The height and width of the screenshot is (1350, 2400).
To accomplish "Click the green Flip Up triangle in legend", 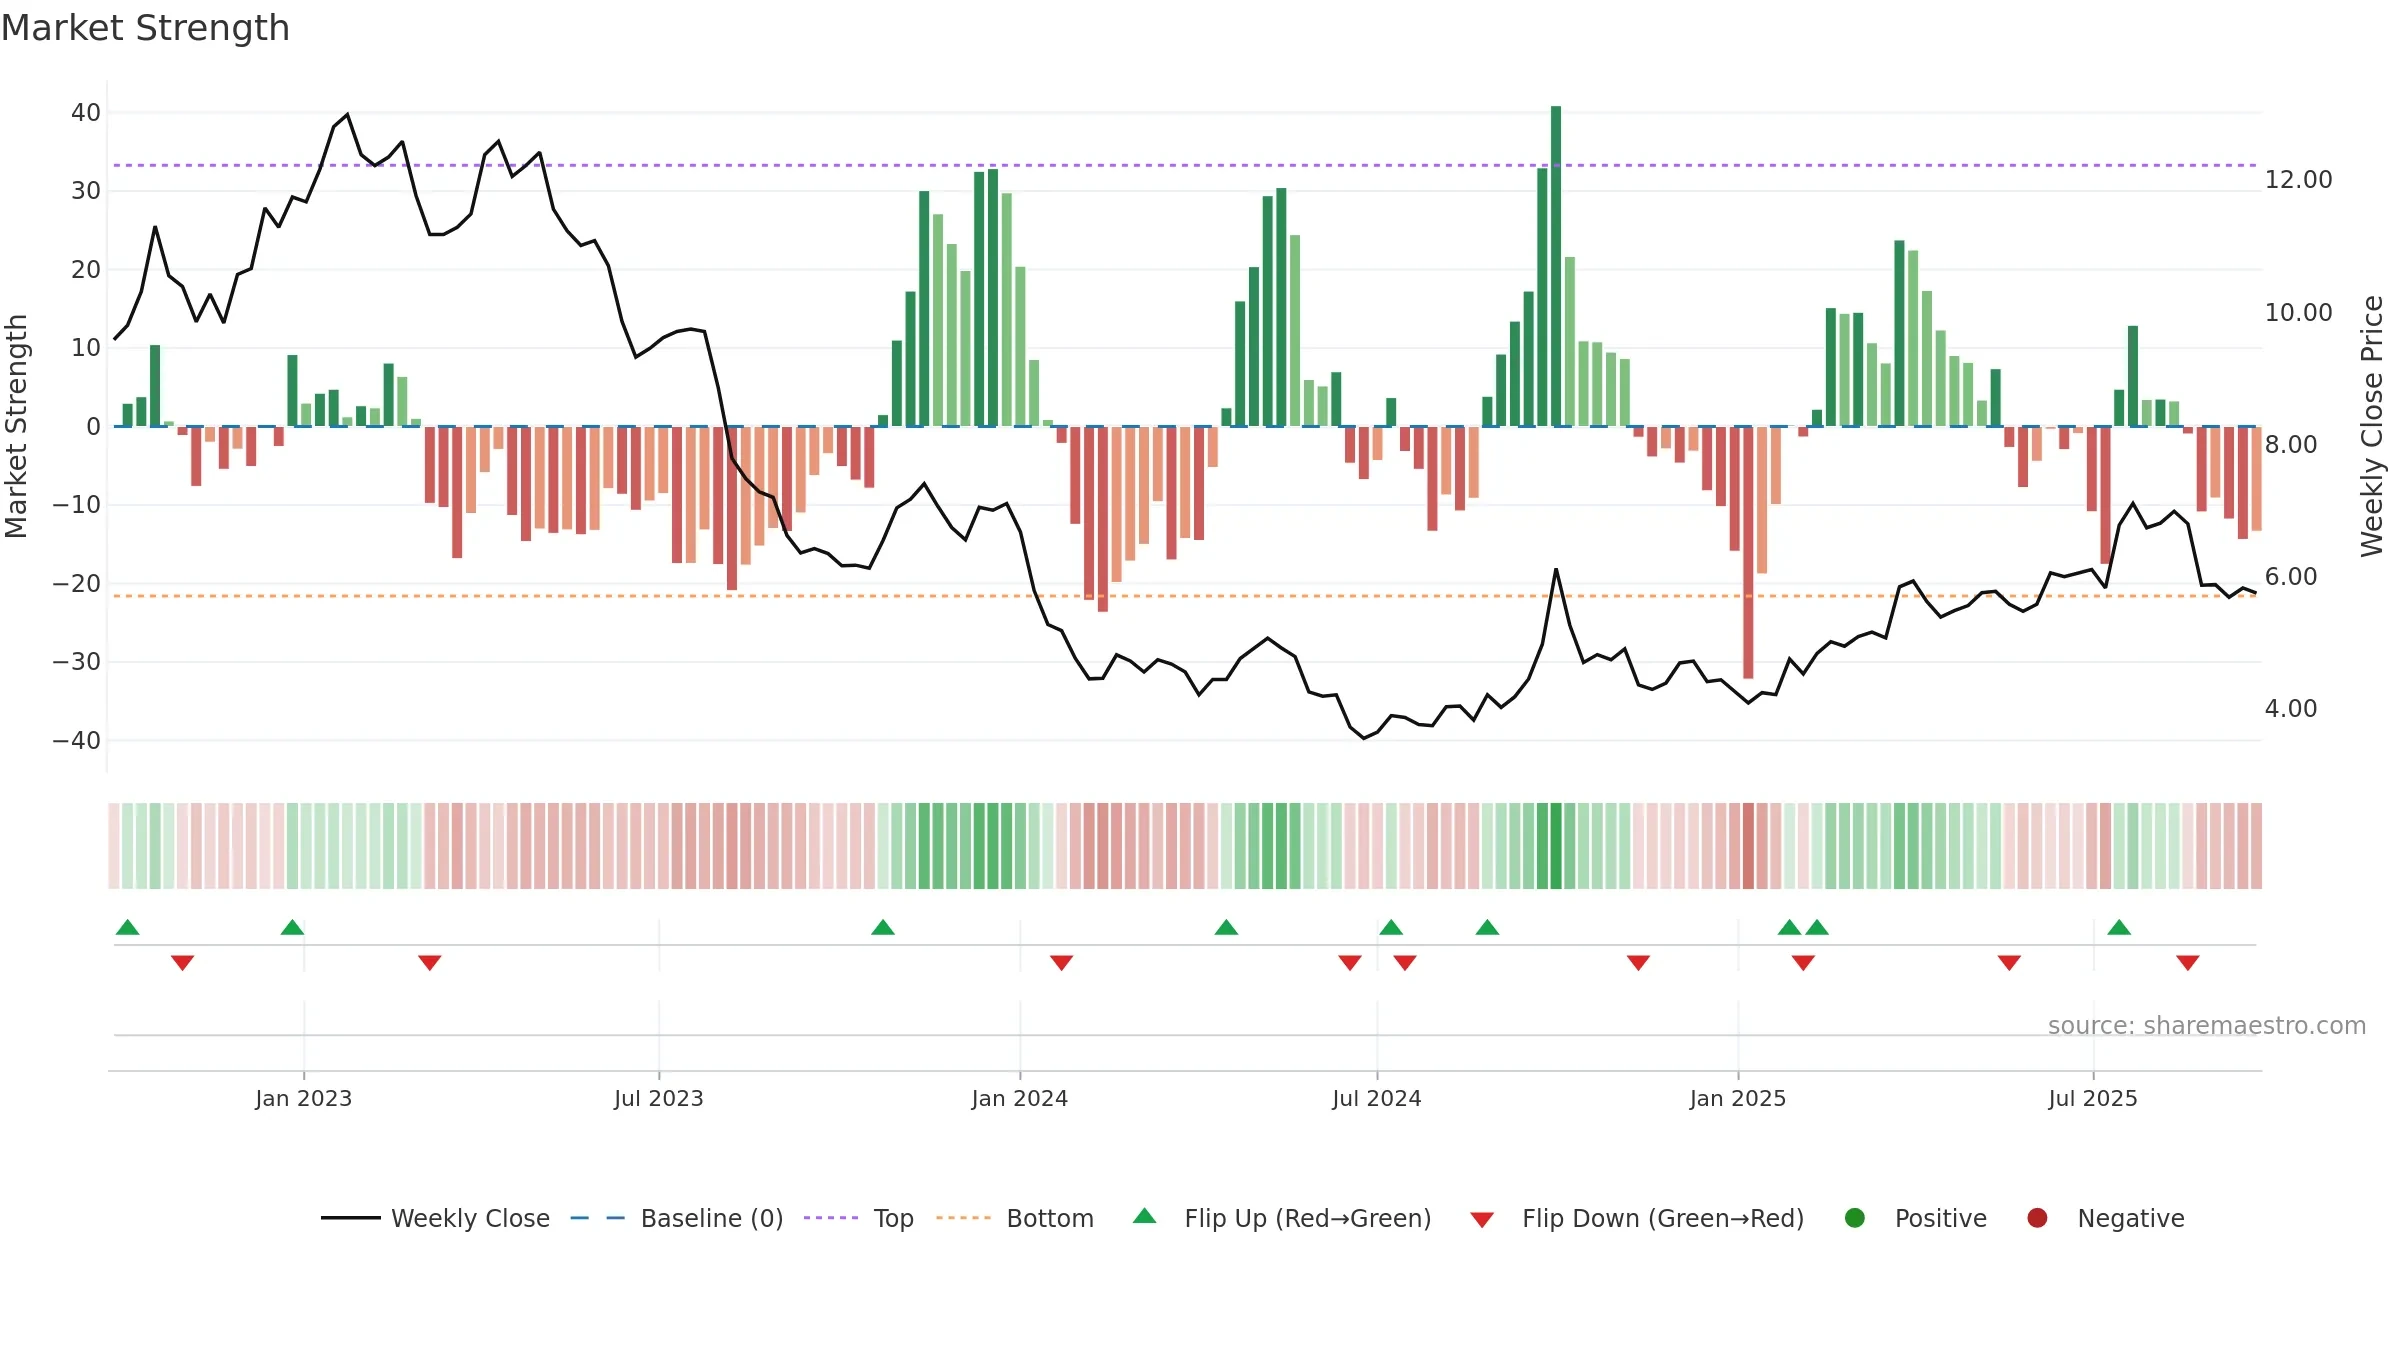I will (x=1145, y=1216).
